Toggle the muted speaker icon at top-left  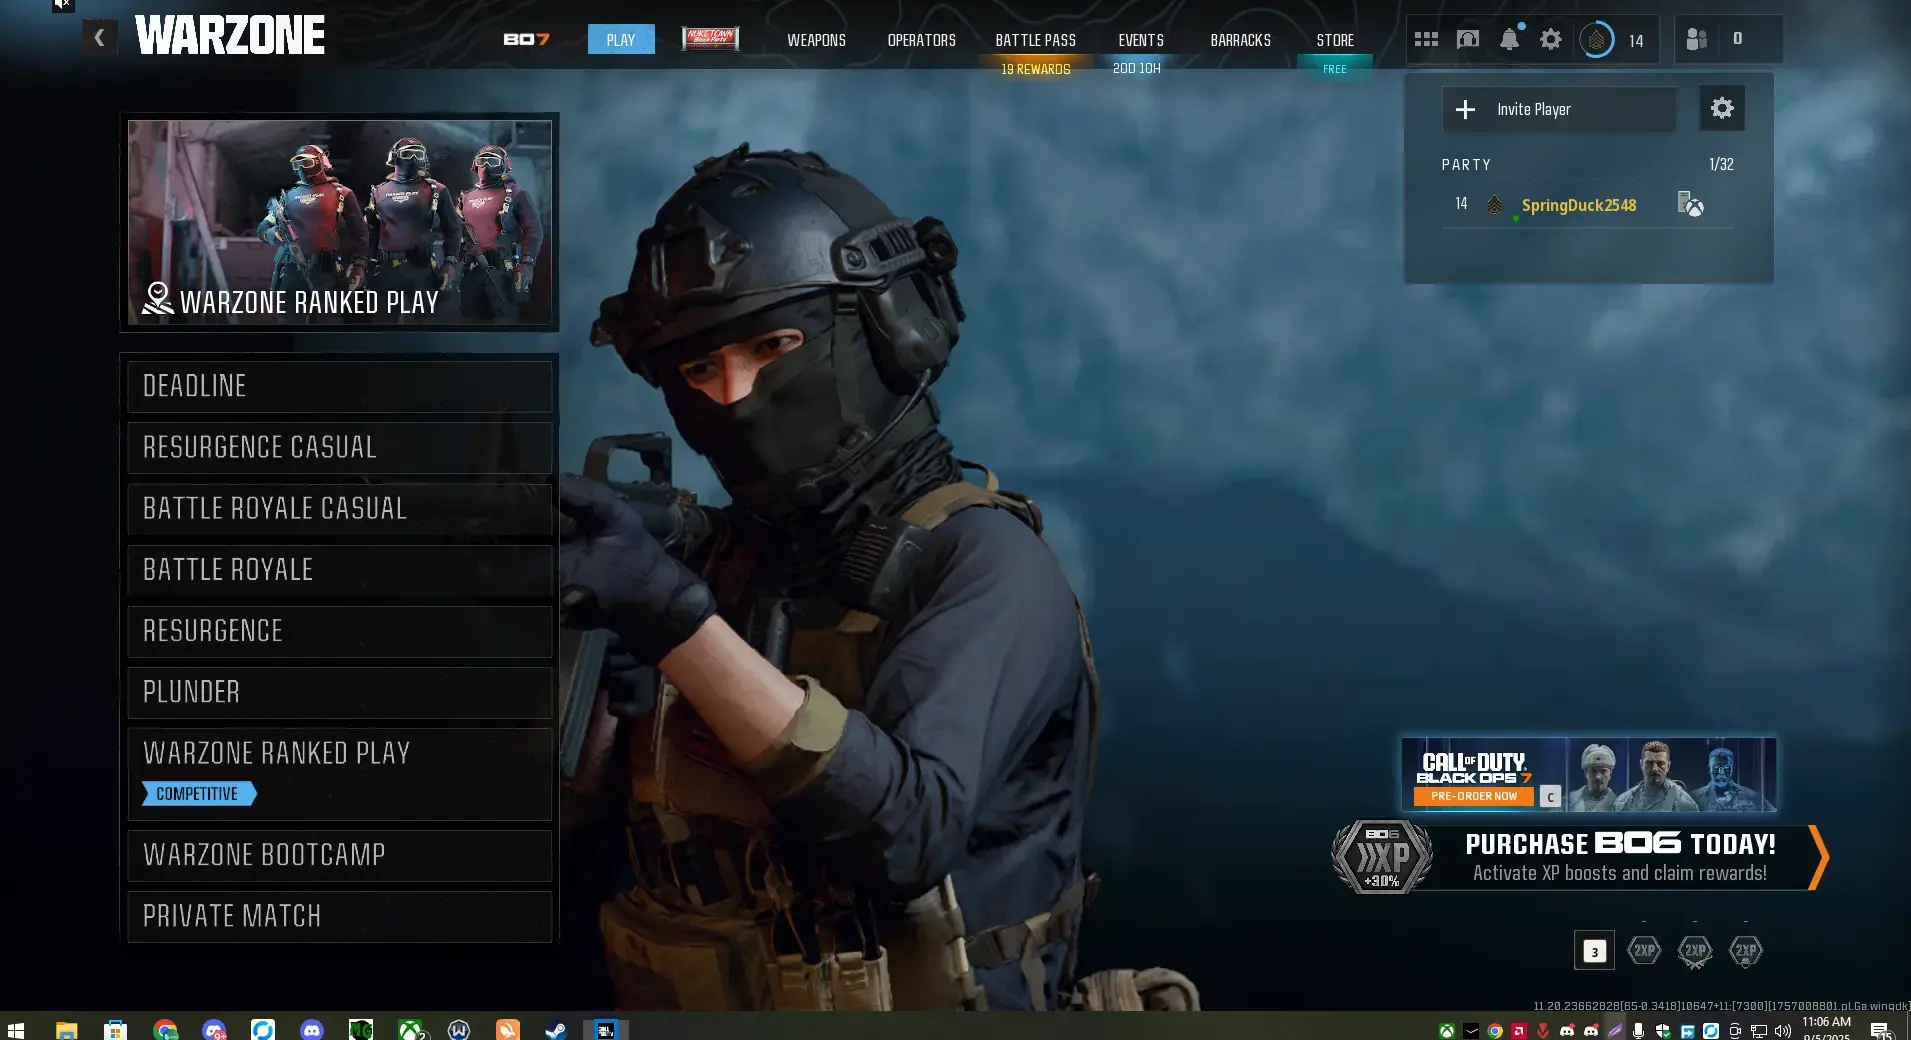click(63, 5)
